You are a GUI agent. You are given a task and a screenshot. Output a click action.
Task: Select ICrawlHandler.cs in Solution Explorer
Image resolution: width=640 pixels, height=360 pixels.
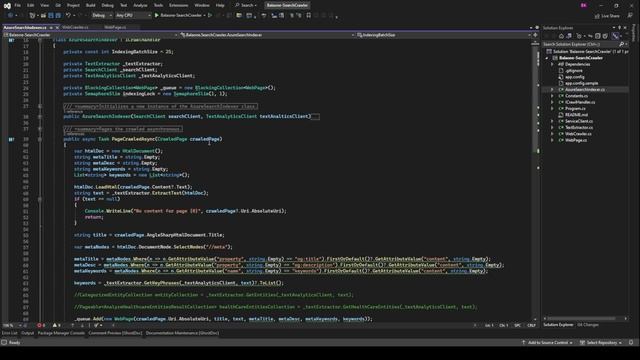(580, 102)
